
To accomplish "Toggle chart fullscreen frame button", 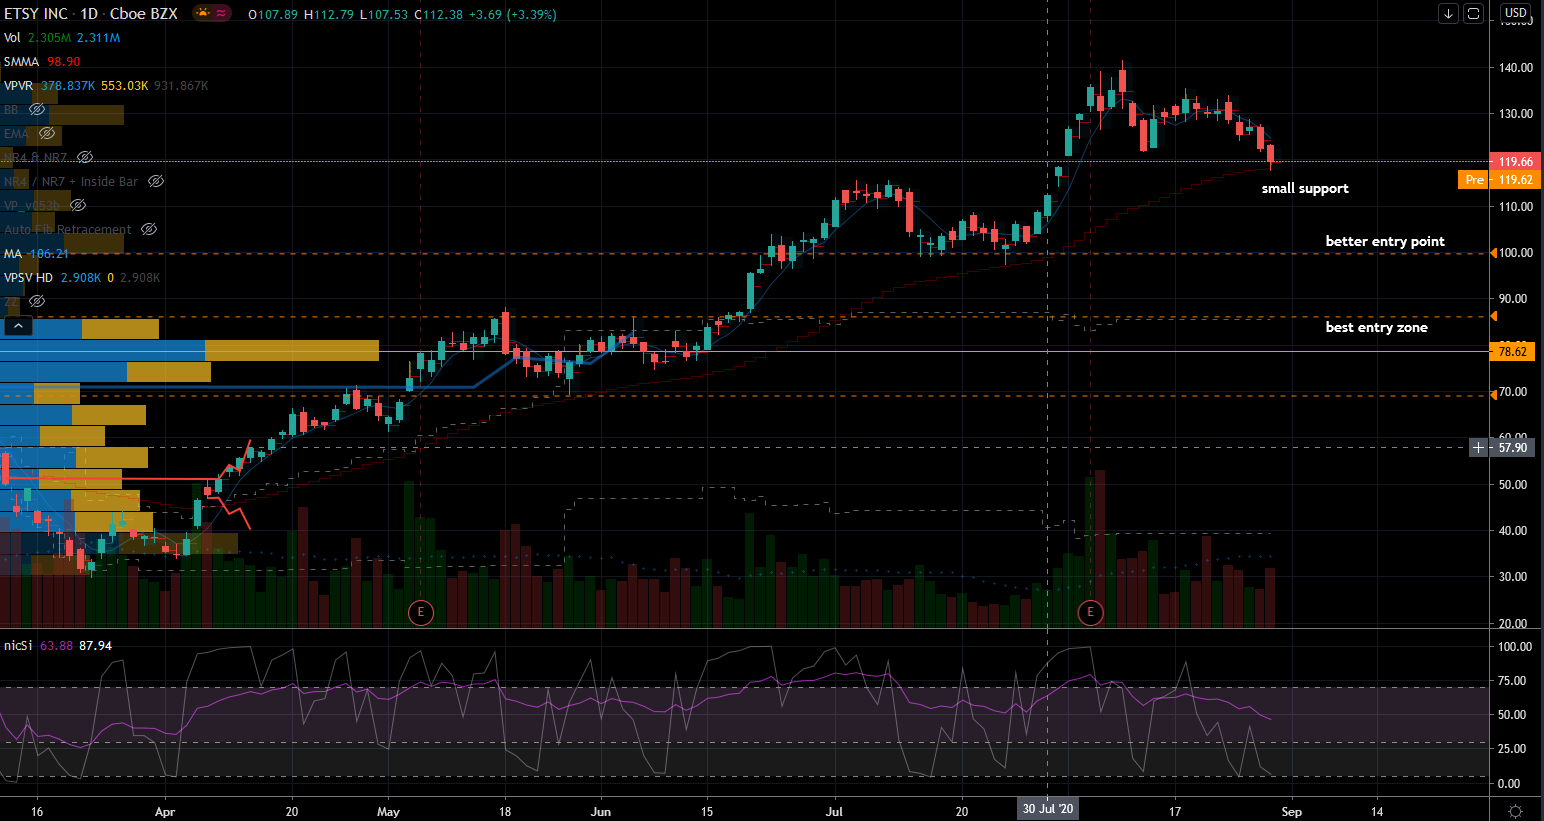I will tap(1473, 14).
